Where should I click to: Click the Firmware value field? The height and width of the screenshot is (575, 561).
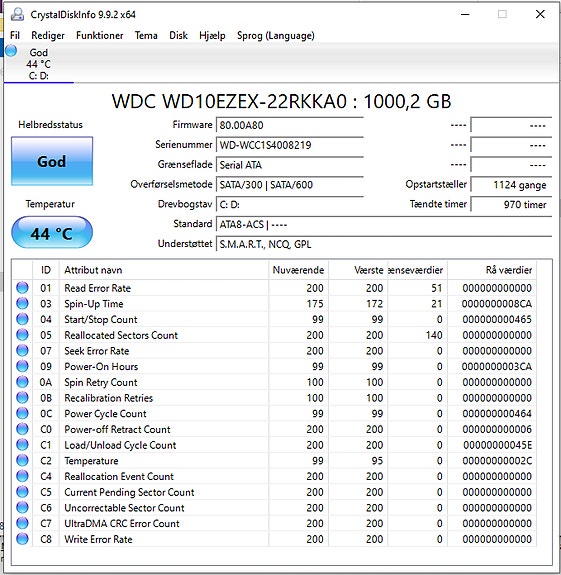[x=290, y=125]
